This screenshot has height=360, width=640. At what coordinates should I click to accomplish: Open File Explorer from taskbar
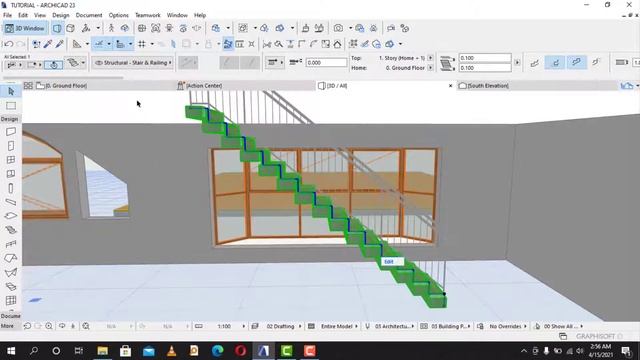pyautogui.click(x=102, y=351)
